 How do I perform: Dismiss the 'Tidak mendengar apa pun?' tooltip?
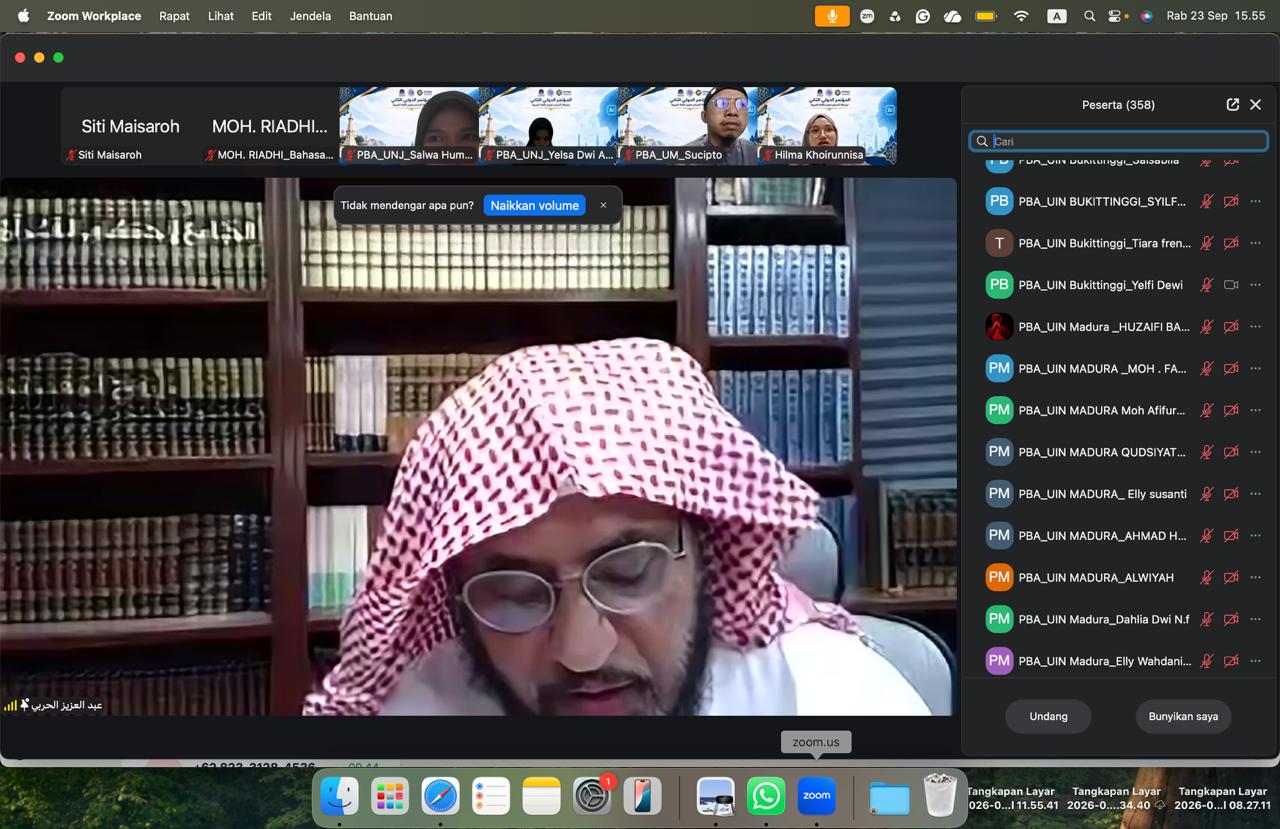pyautogui.click(x=603, y=205)
